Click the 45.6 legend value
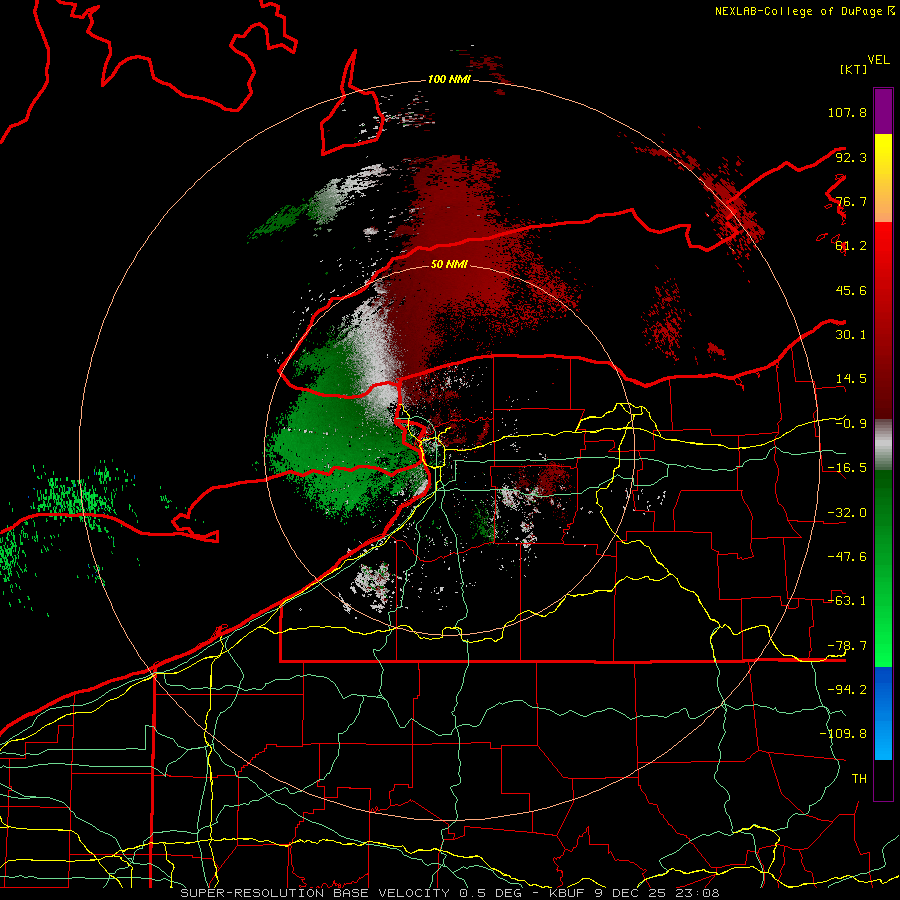Viewport: 900px width, 900px height. pyautogui.click(x=851, y=290)
